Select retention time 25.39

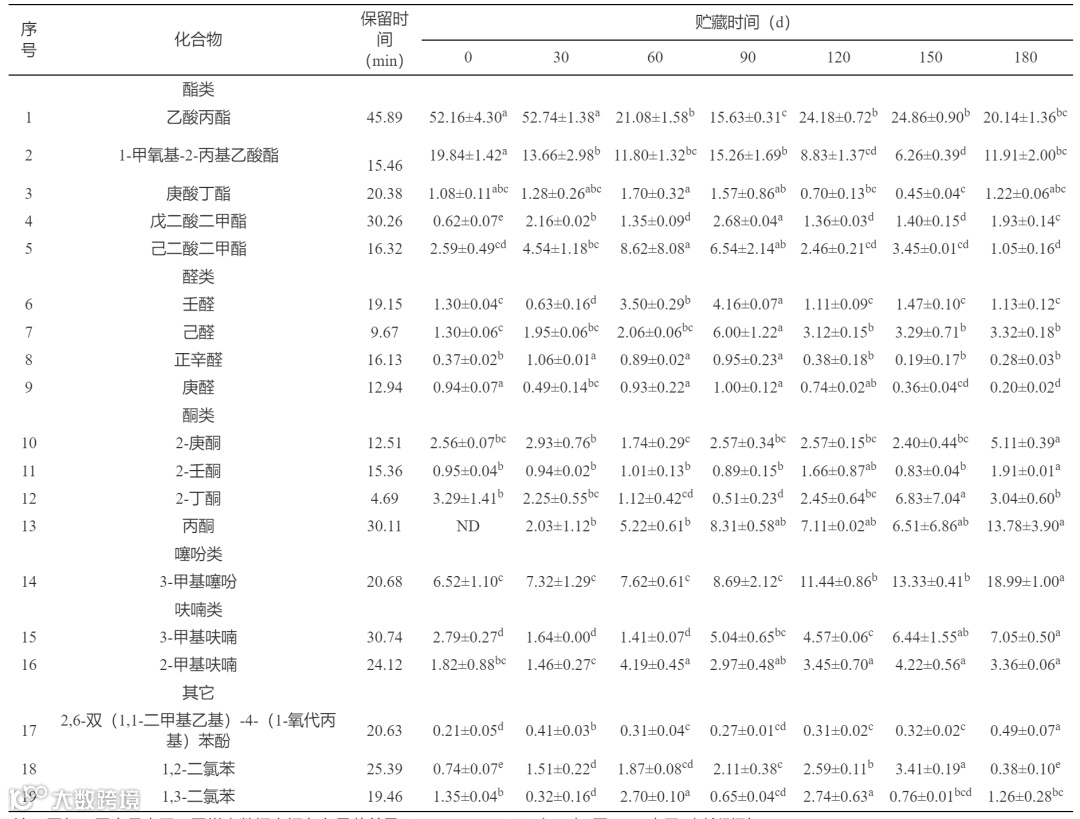pyautogui.click(x=384, y=769)
